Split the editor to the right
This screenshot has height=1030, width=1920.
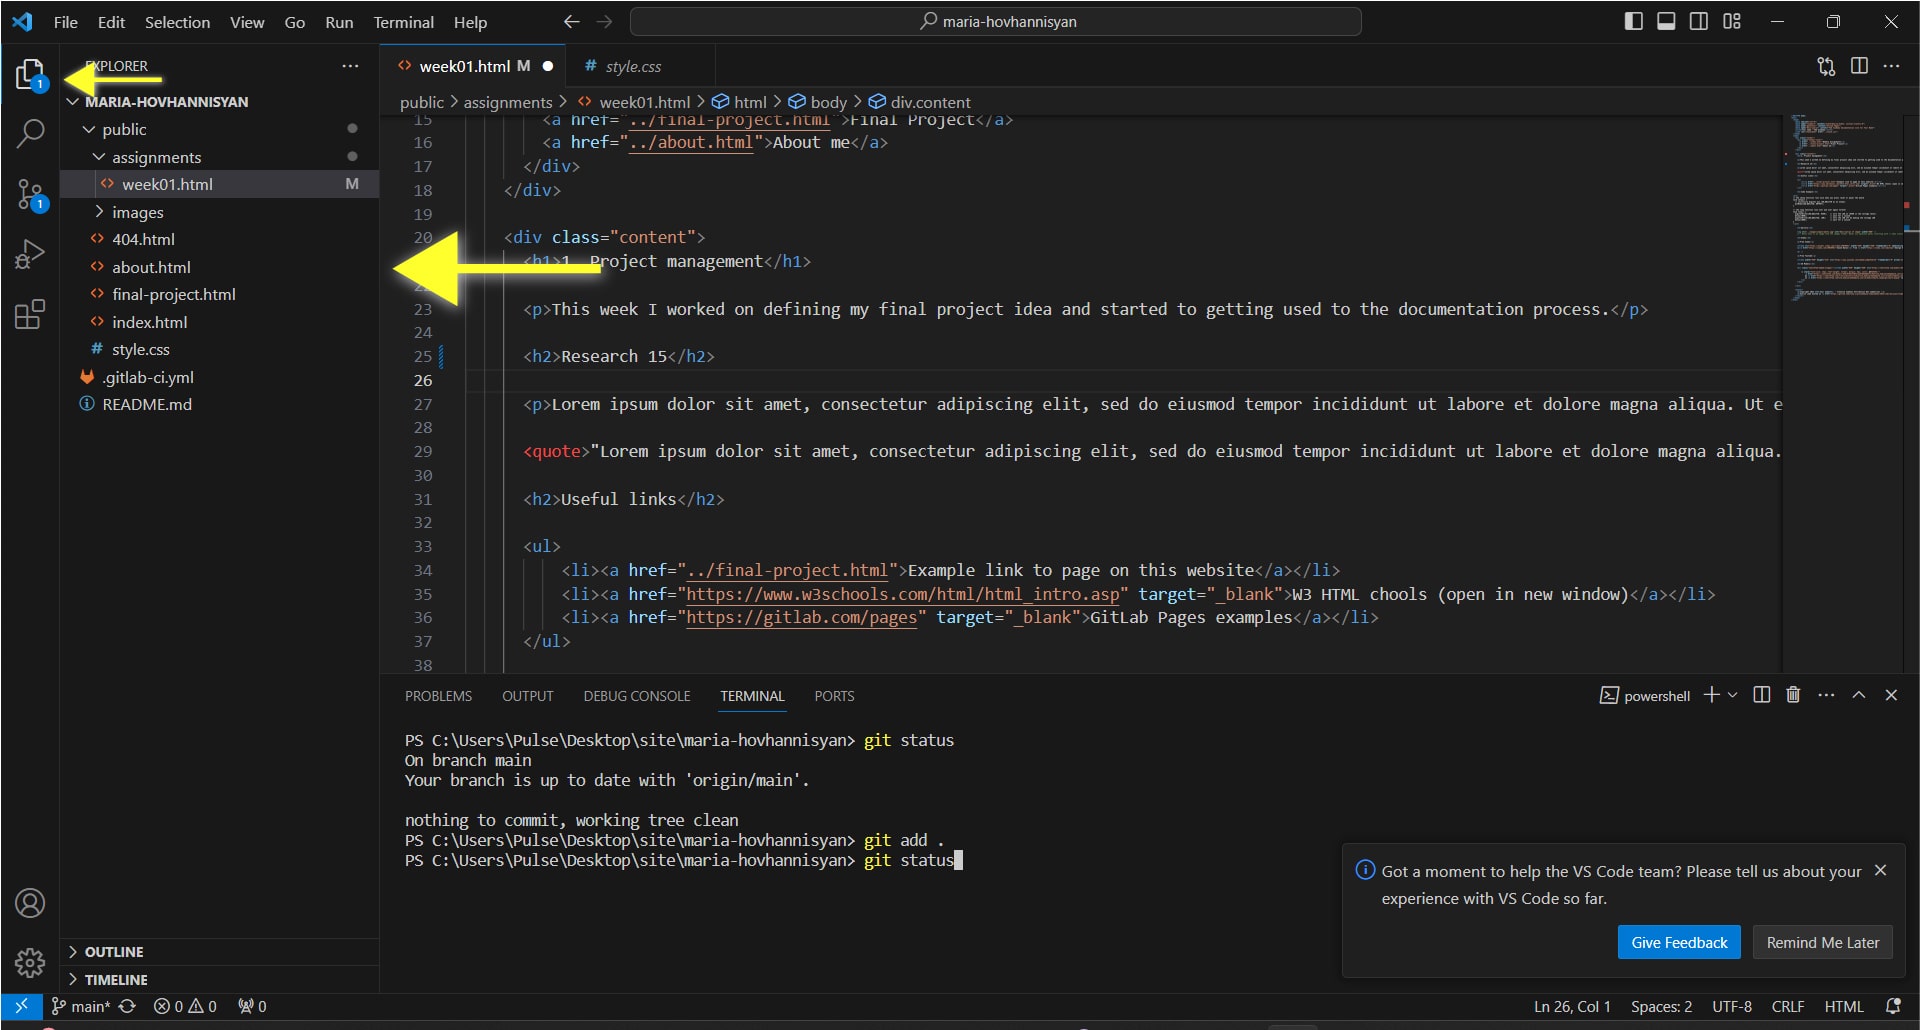(1859, 66)
